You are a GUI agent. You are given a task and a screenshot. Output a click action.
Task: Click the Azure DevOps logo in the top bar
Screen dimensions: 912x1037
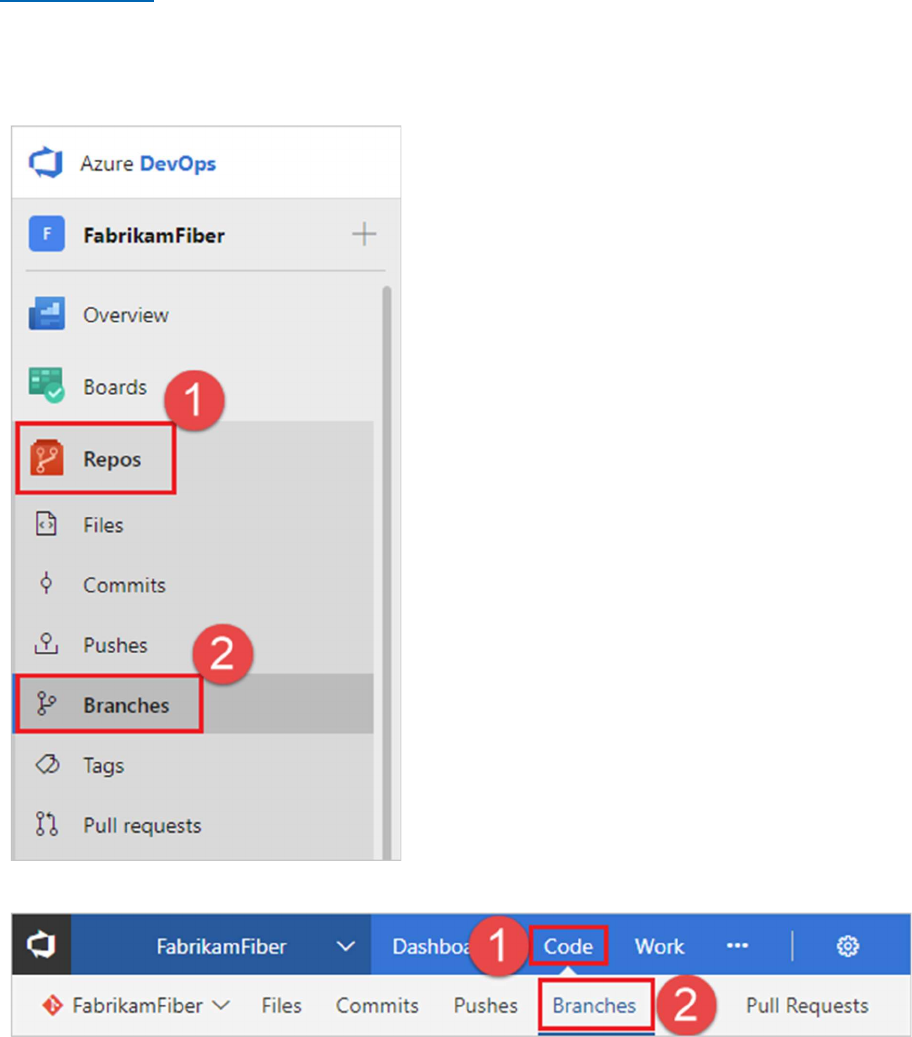tap(41, 944)
